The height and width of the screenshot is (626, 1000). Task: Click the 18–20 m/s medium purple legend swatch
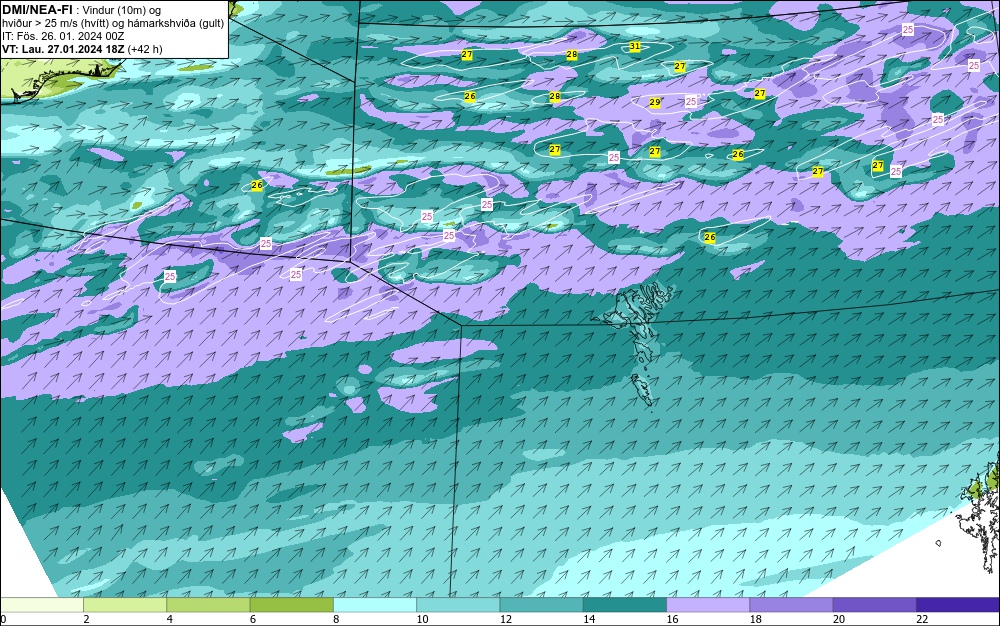pyautogui.click(x=791, y=604)
